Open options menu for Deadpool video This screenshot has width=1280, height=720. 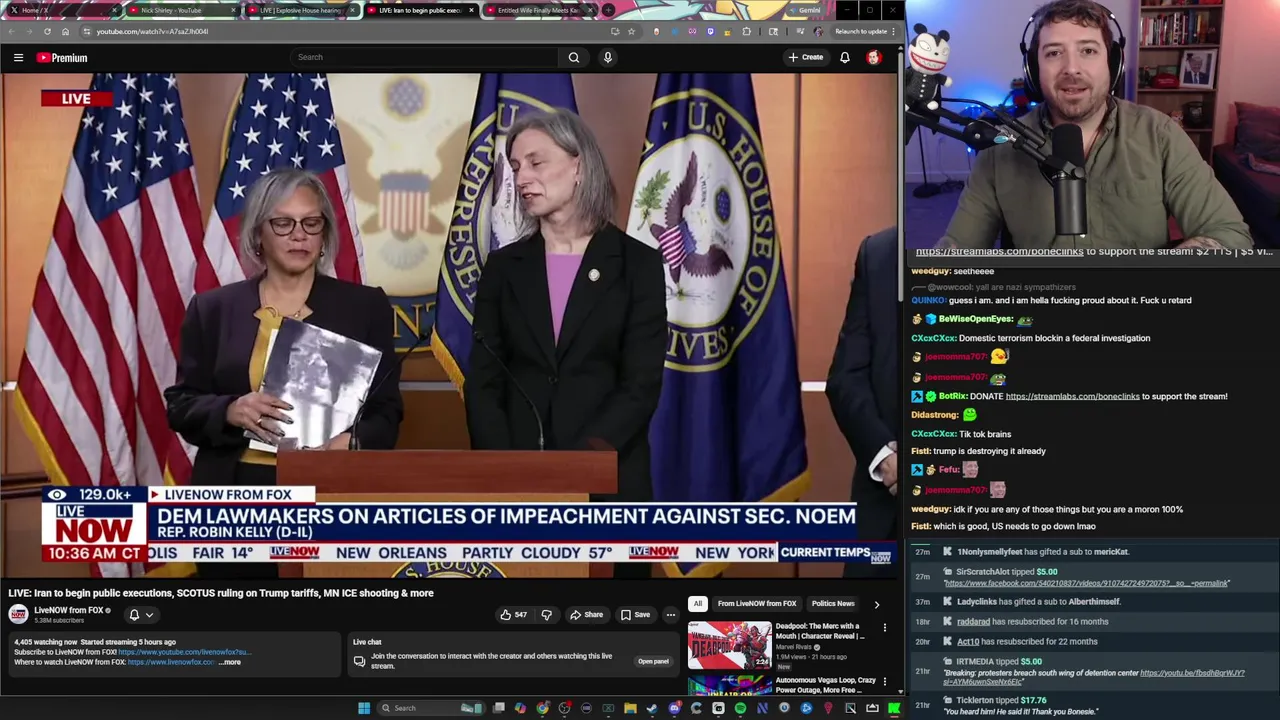click(884, 628)
